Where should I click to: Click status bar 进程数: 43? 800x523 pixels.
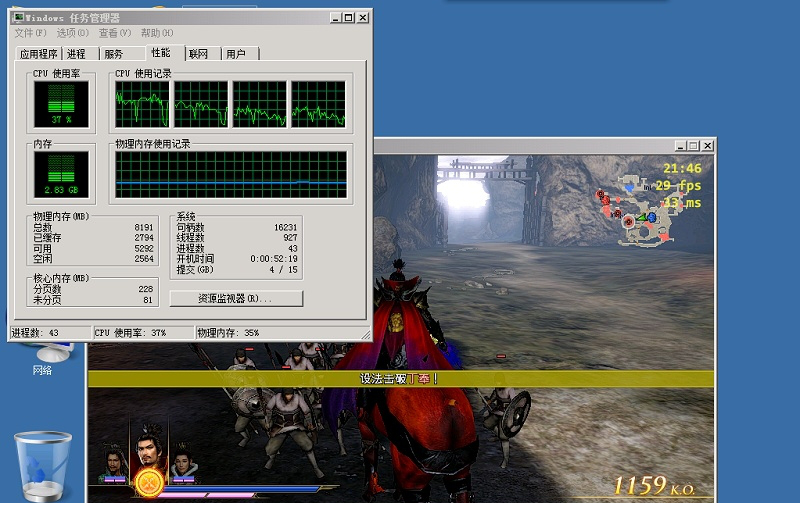coord(51,333)
